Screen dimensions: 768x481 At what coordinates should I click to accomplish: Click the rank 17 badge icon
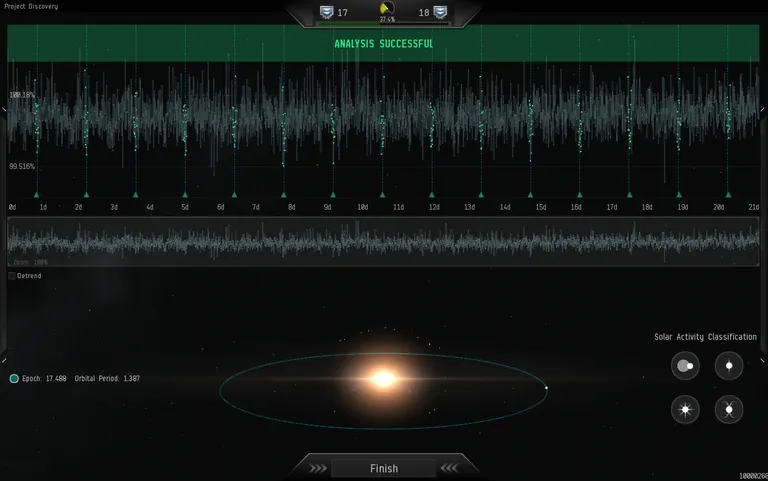coord(327,12)
